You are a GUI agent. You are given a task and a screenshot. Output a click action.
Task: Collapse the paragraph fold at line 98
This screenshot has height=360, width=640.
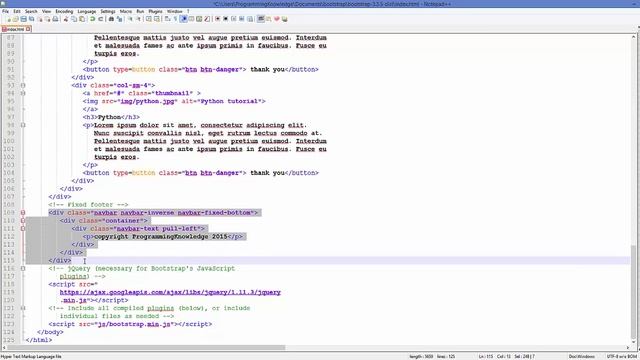(x=23, y=125)
